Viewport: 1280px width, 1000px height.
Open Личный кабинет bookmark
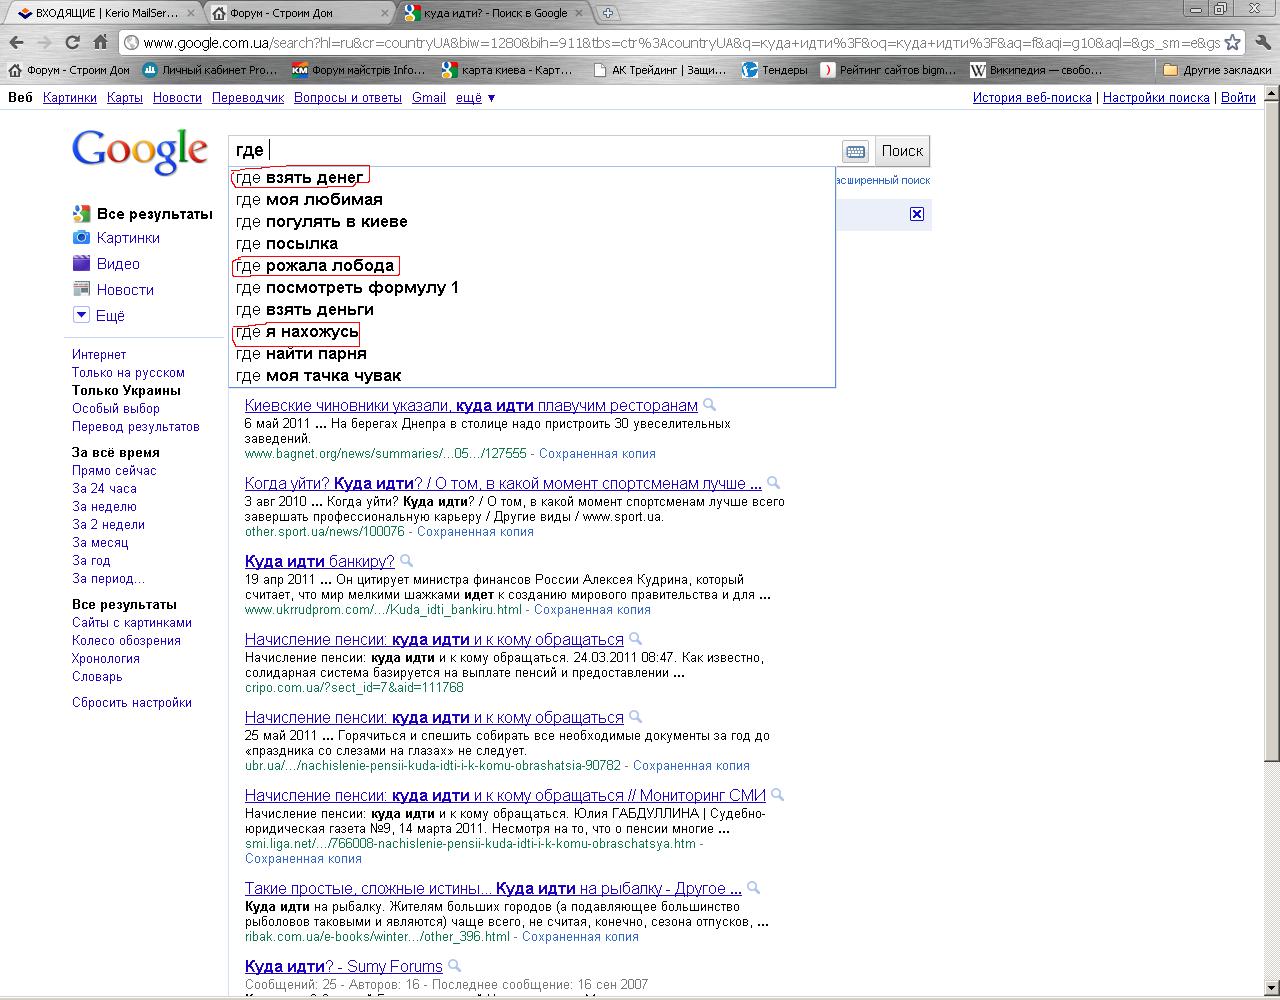(209, 70)
